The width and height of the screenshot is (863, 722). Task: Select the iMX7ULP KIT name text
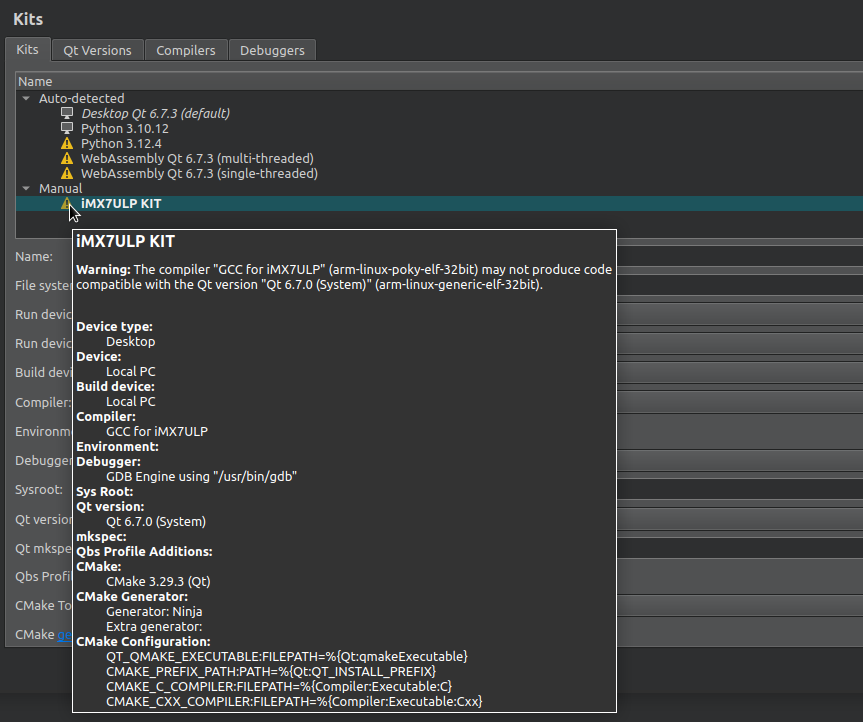(121, 204)
